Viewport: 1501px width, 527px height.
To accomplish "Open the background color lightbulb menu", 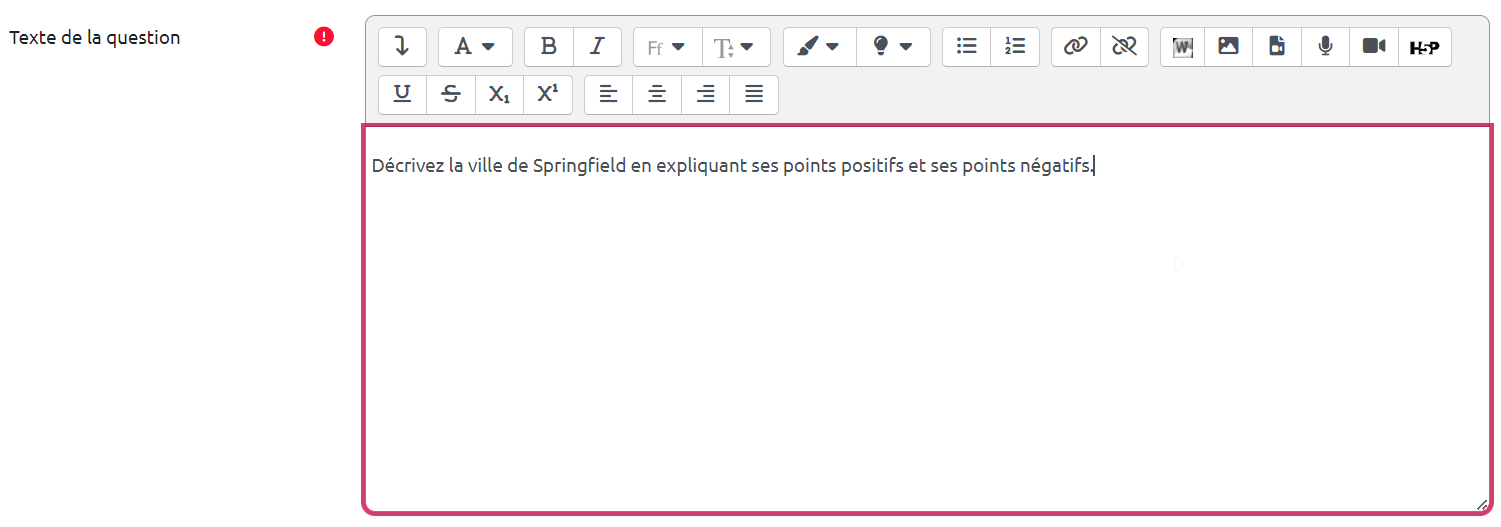I will 893,47.
